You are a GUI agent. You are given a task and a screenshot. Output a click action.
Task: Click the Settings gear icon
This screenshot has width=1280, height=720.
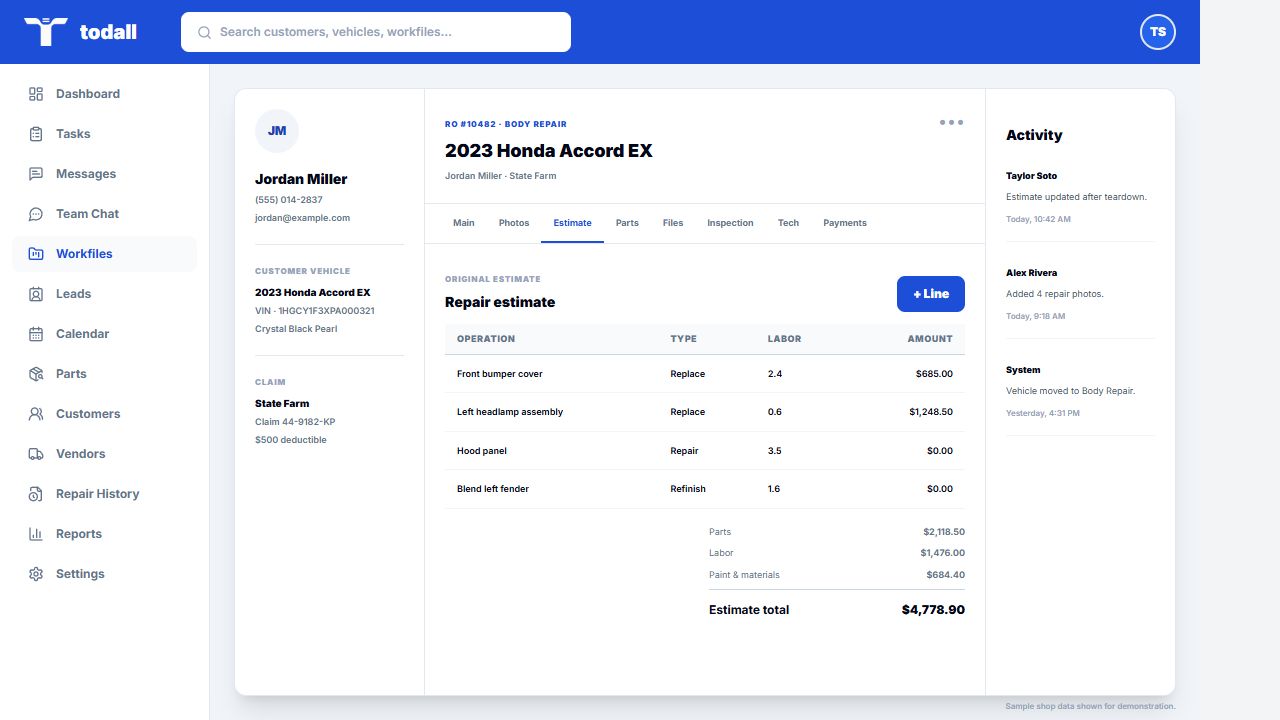click(x=36, y=574)
